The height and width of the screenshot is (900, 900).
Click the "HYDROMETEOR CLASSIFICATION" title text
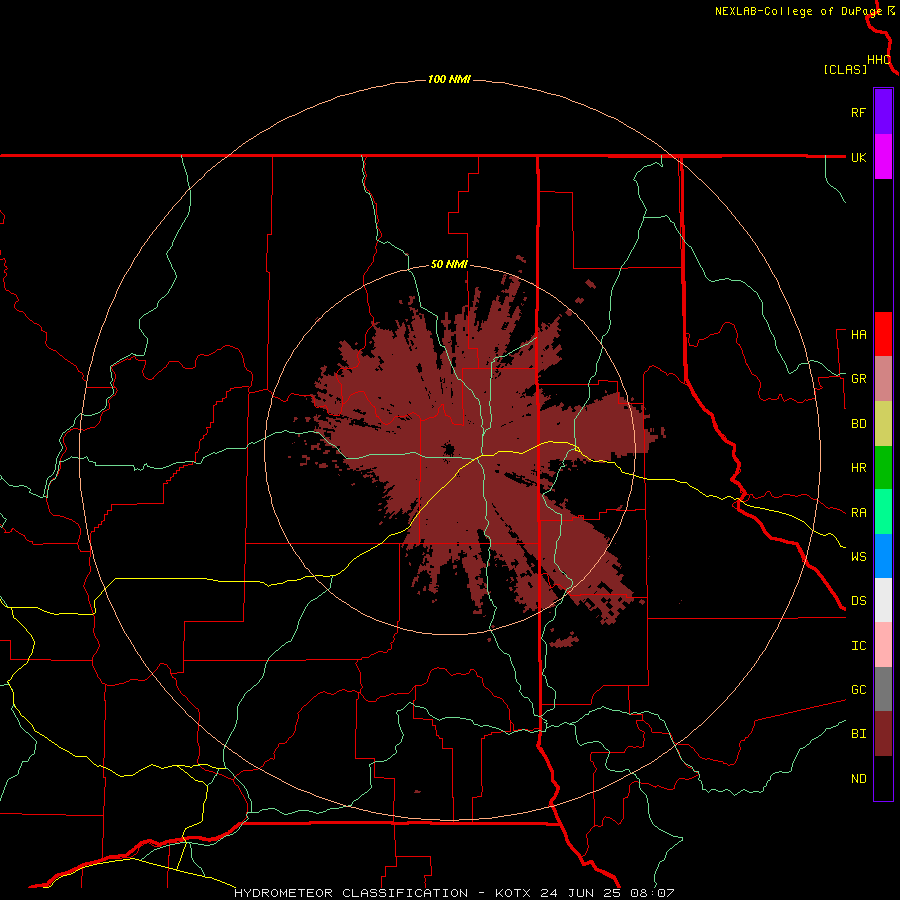coord(351,893)
